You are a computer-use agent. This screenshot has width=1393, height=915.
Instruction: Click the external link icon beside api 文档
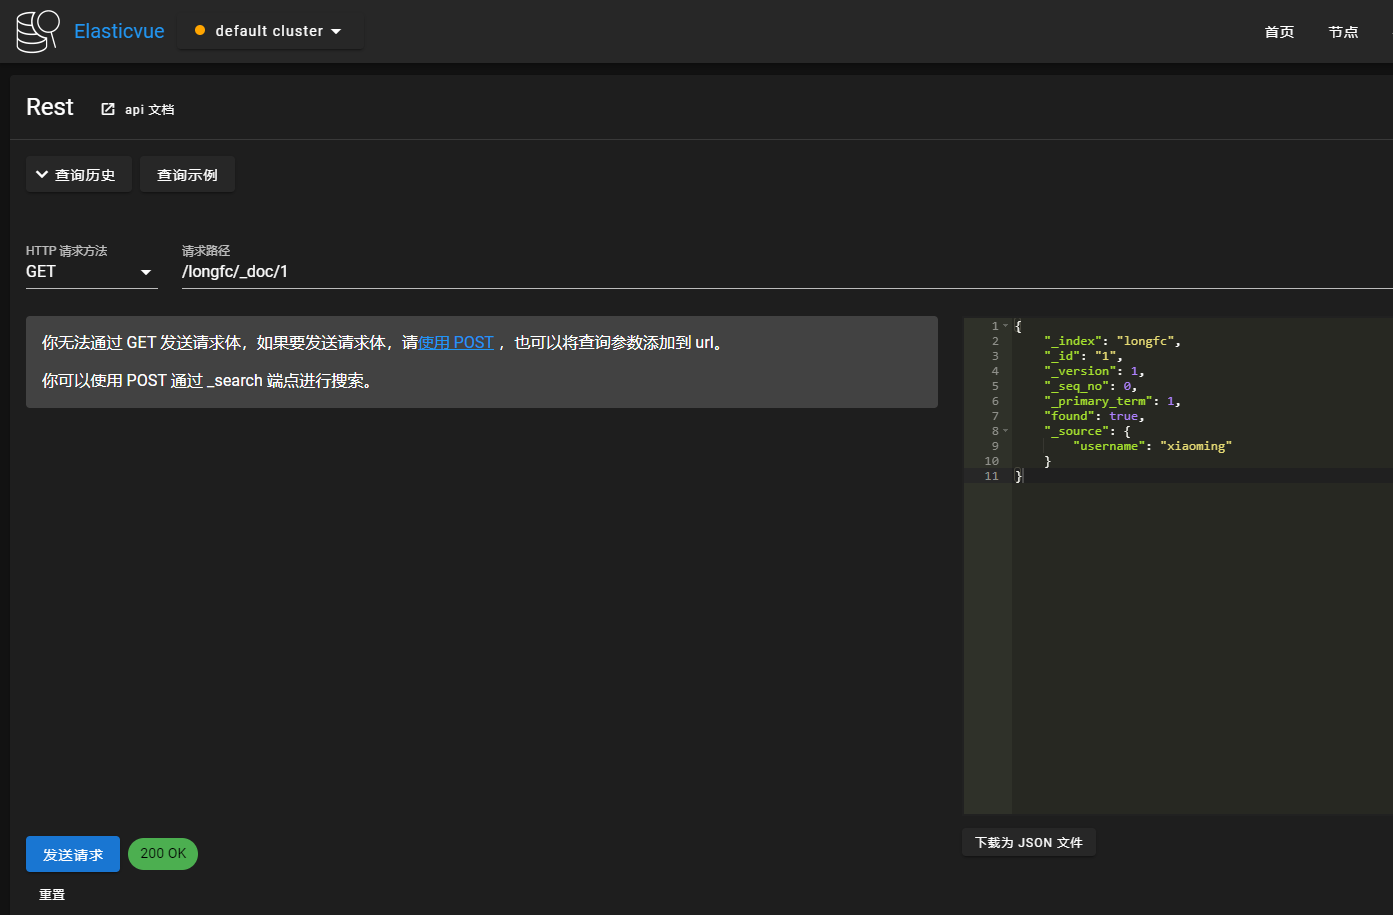[x=108, y=109]
